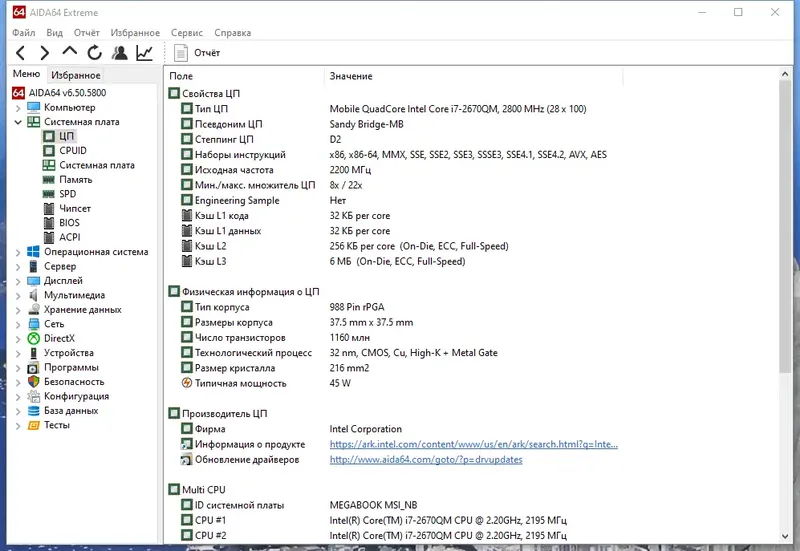Click the DirectX Xbox icon
Image resolution: width=800 pixels, height=551 pixels.
coord(34,338)
